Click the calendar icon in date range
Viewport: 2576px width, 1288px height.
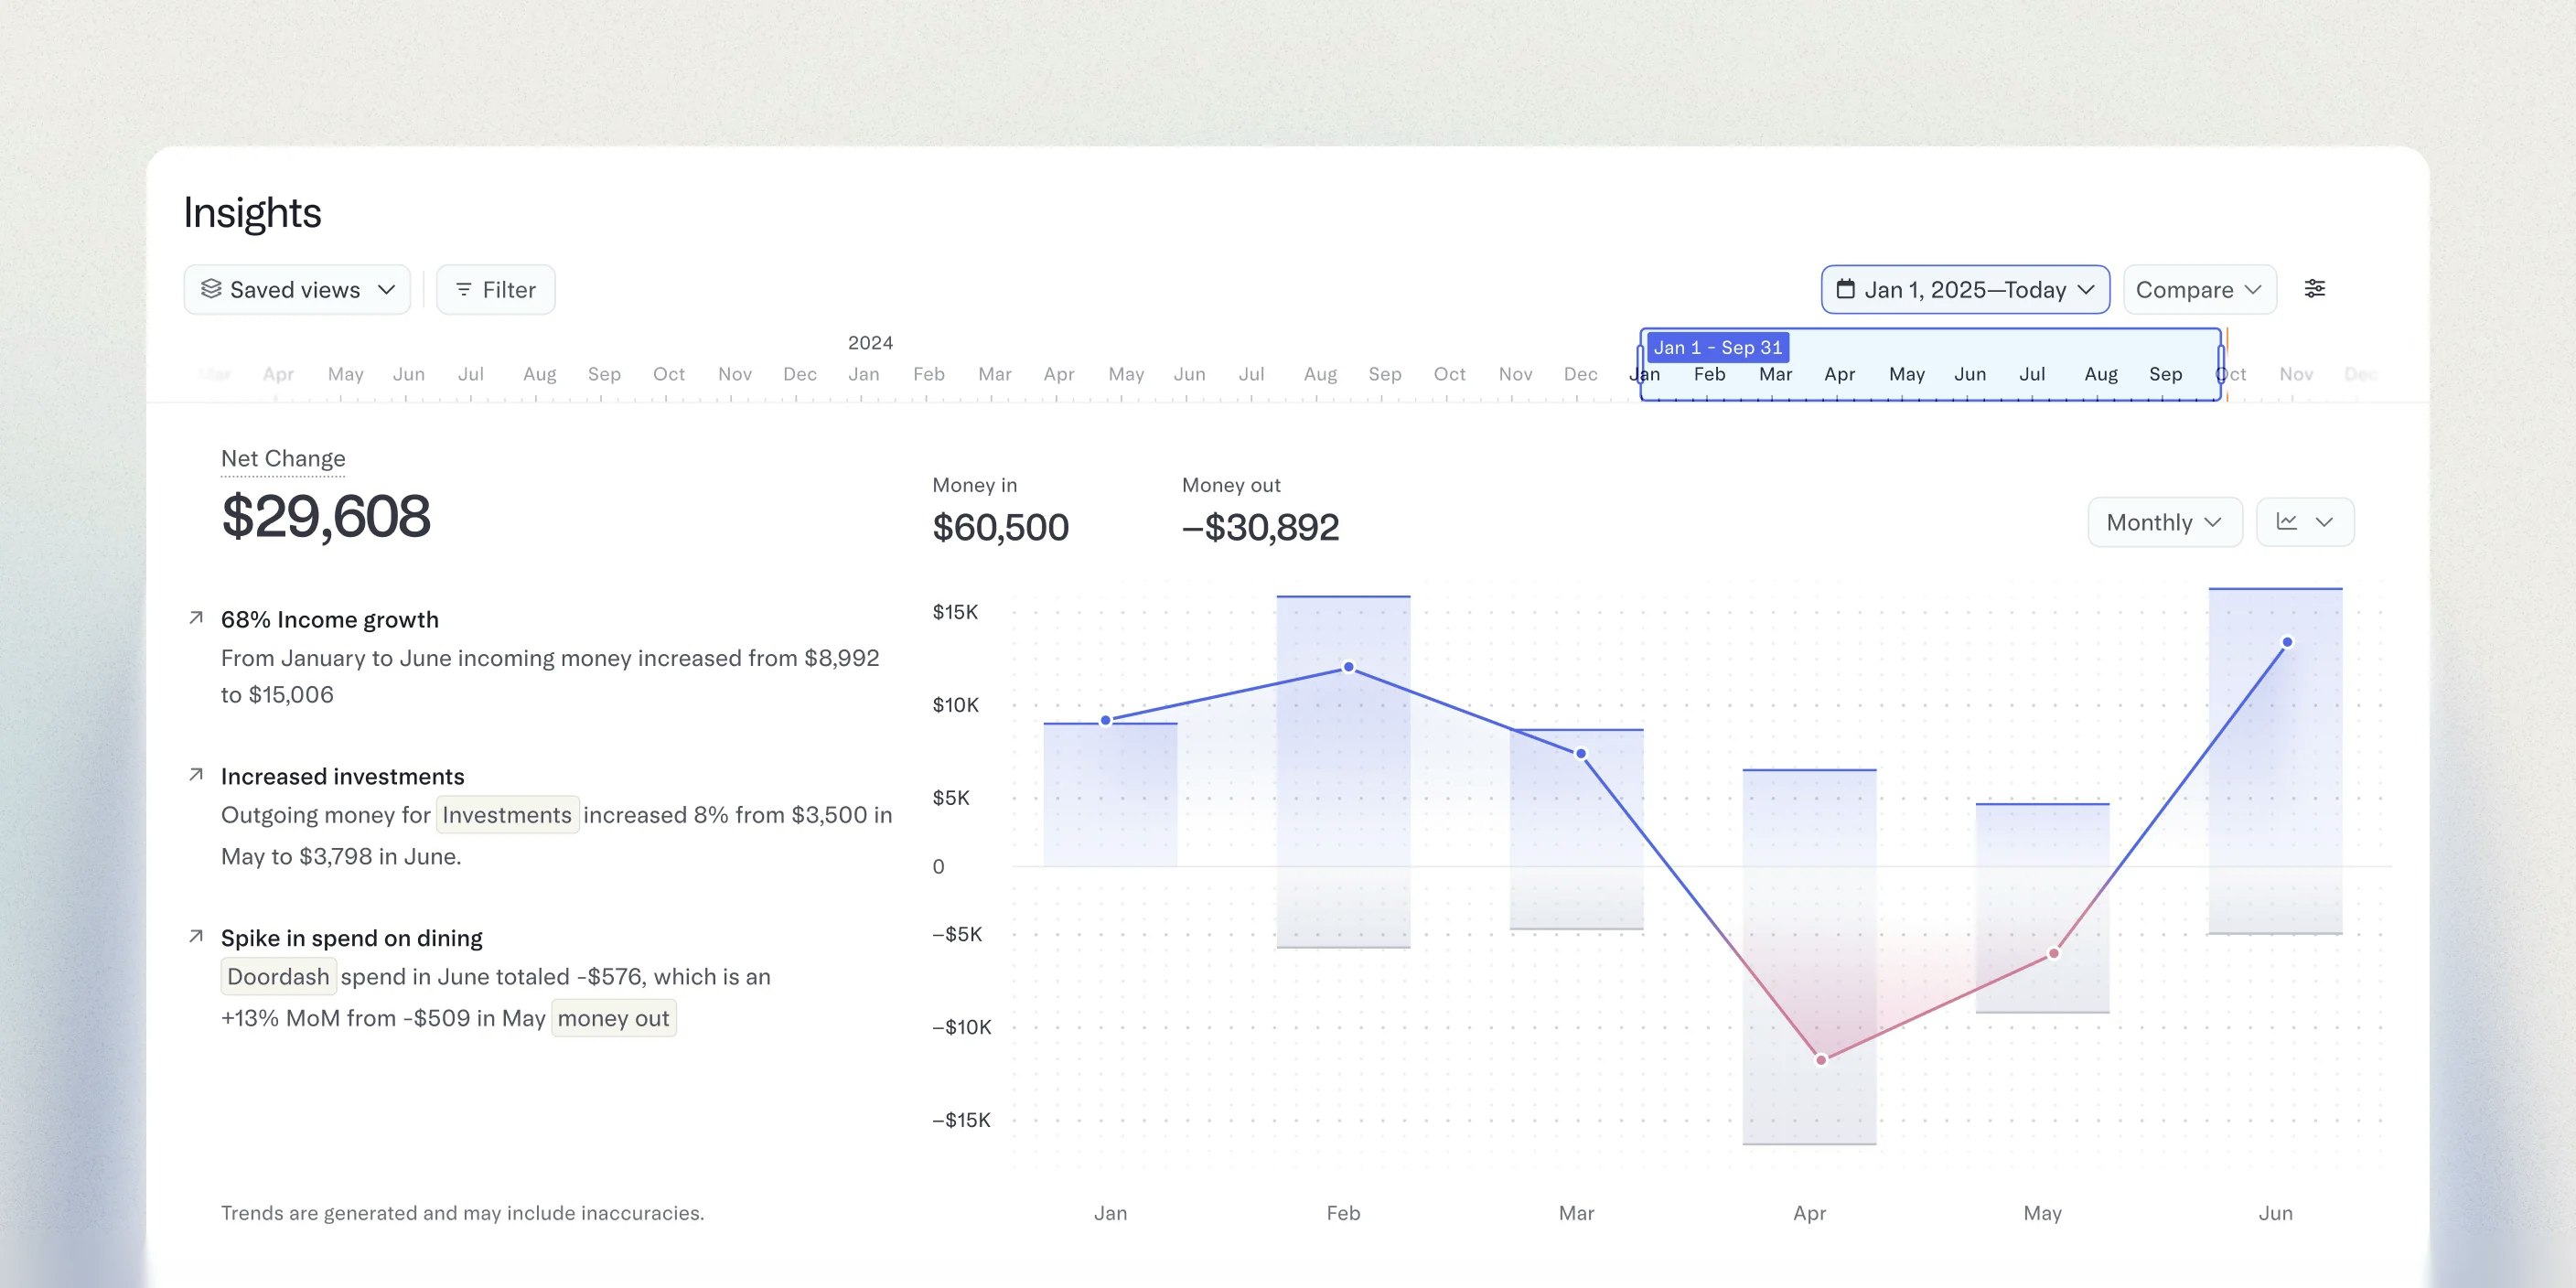tap(1846, 289)
